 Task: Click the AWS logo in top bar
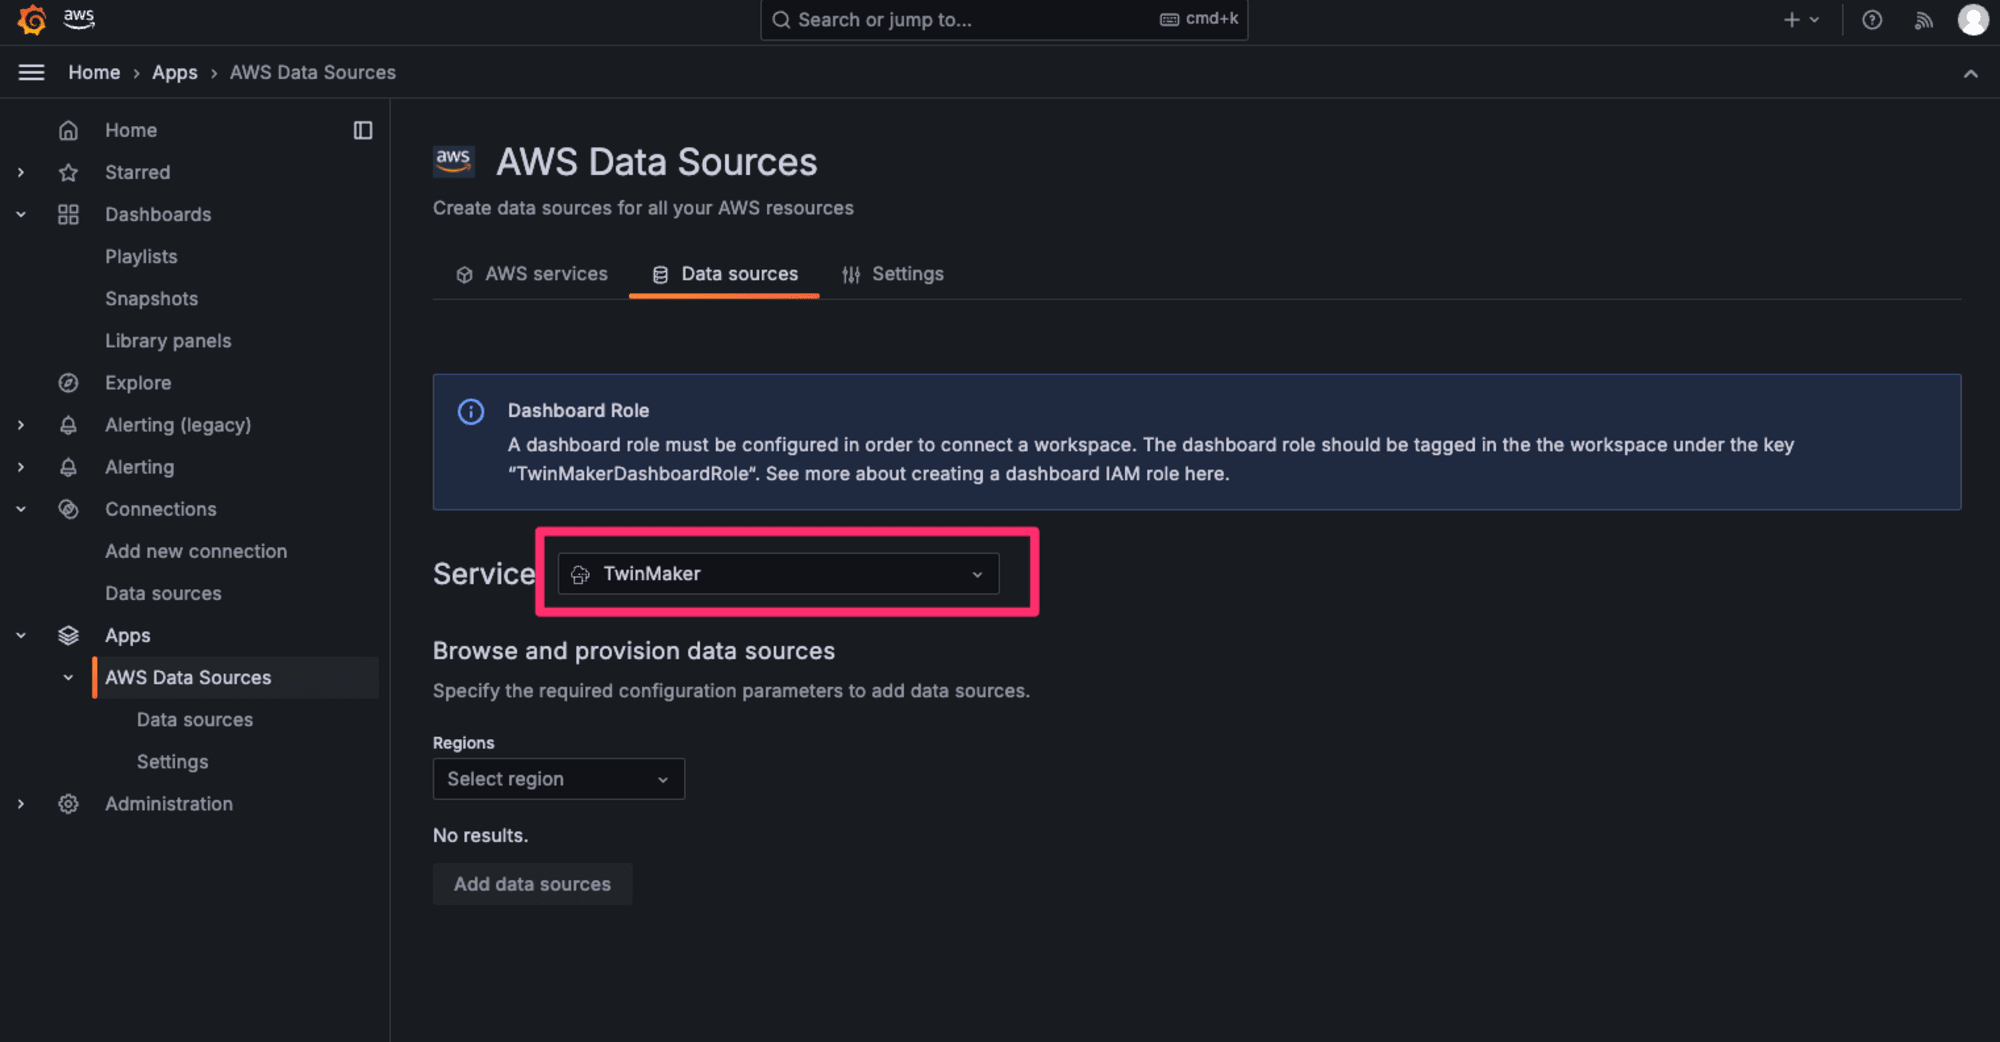(x=79, y=19)
